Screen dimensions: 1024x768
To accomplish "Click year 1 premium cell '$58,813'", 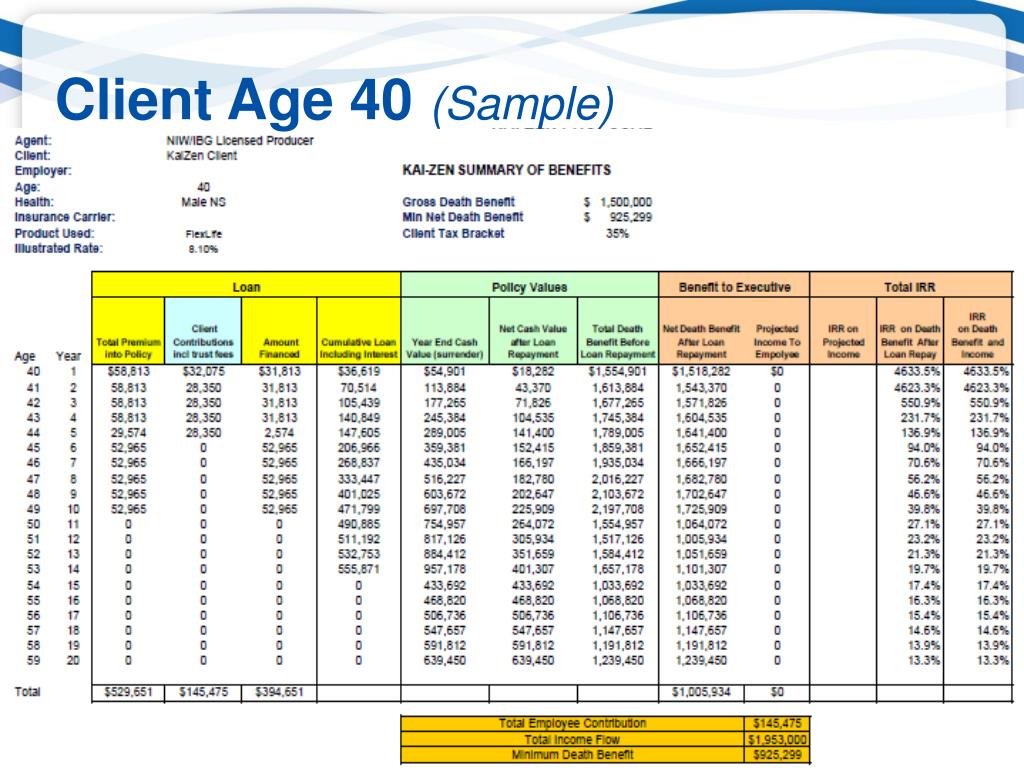I will pyautogui.click(x=128, y=372).
